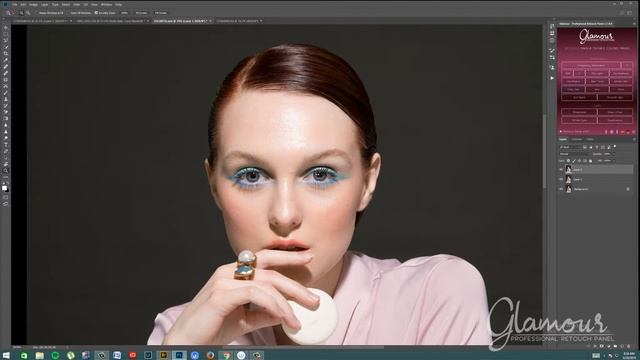Screen dimensions: 640x360
Task: Click the 100% zoom button
Action: click(124, 13)
